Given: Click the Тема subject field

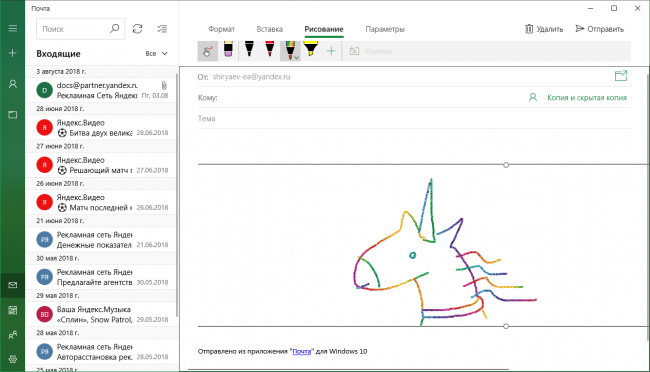Looking at the screenshot, I should pos(414,119).
